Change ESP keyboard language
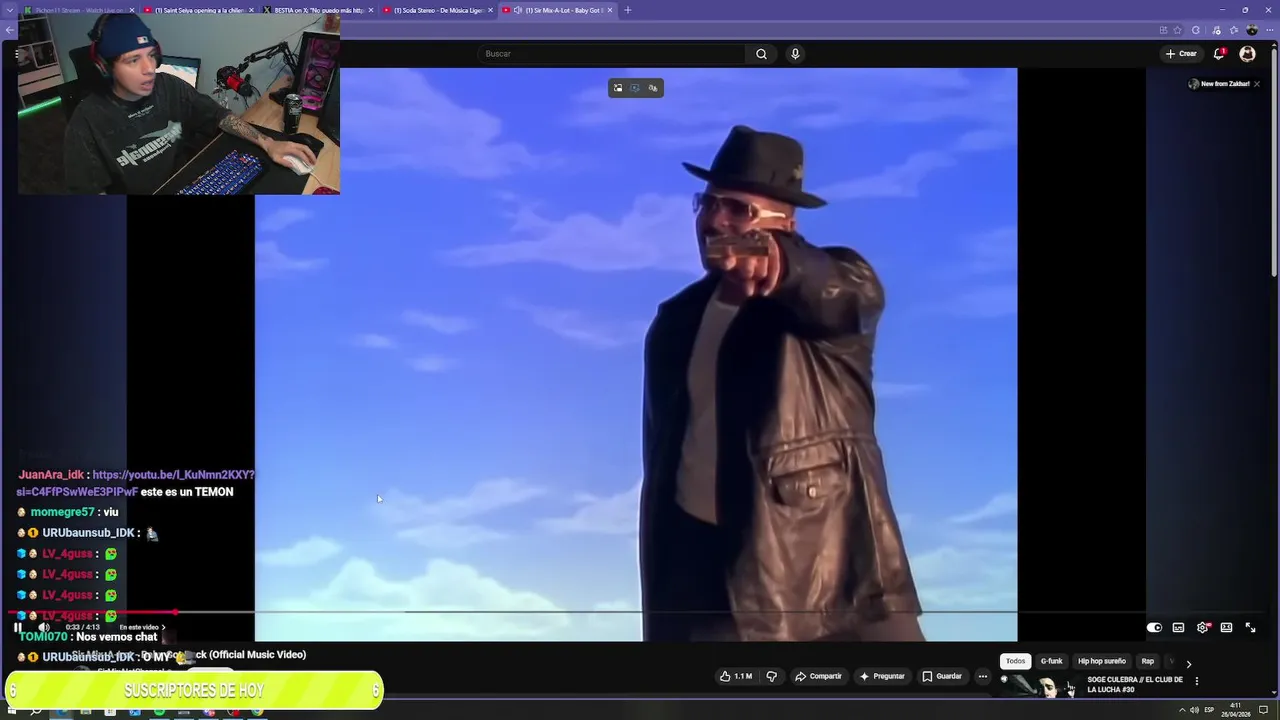The width and height of the screenshot is (1280, 720). (x=1209, y=711)
